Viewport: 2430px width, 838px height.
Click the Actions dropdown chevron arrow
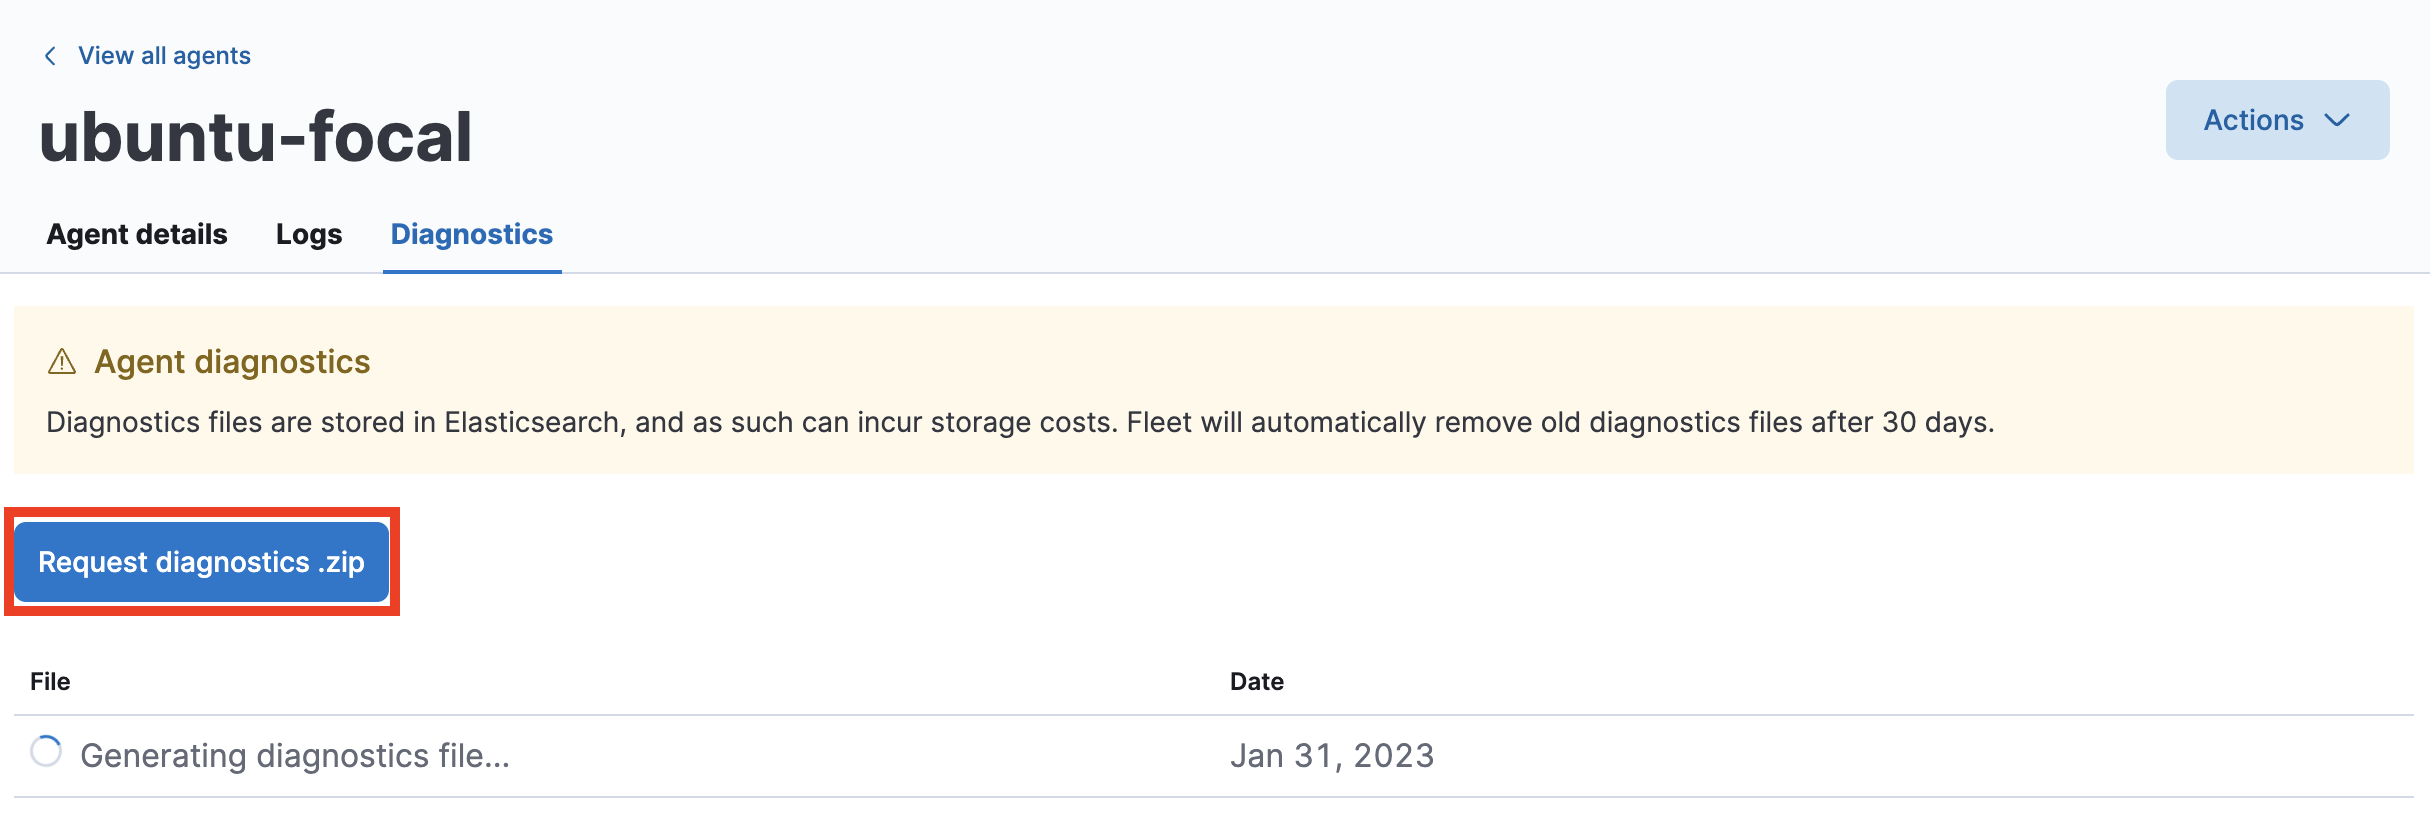click(2338, 120)
